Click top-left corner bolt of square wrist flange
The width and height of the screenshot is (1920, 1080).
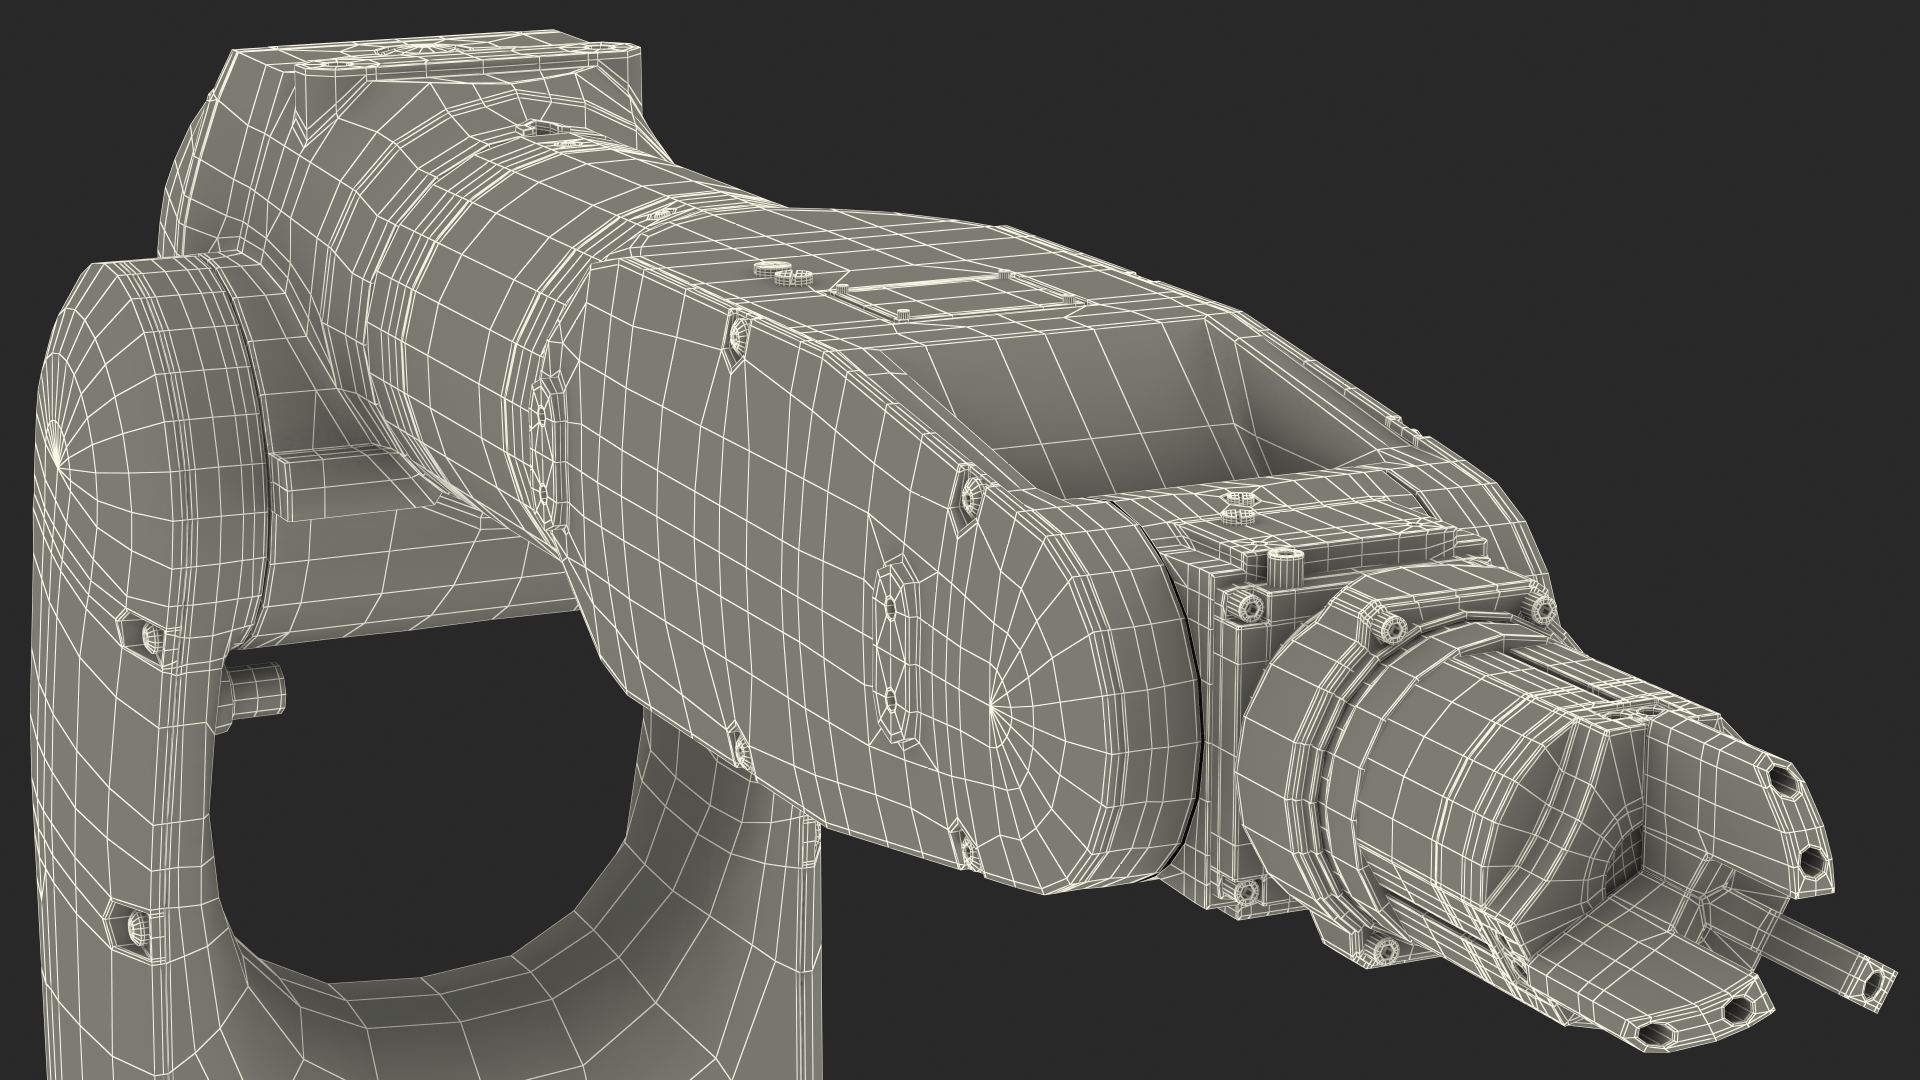(x=1248, y=606)
